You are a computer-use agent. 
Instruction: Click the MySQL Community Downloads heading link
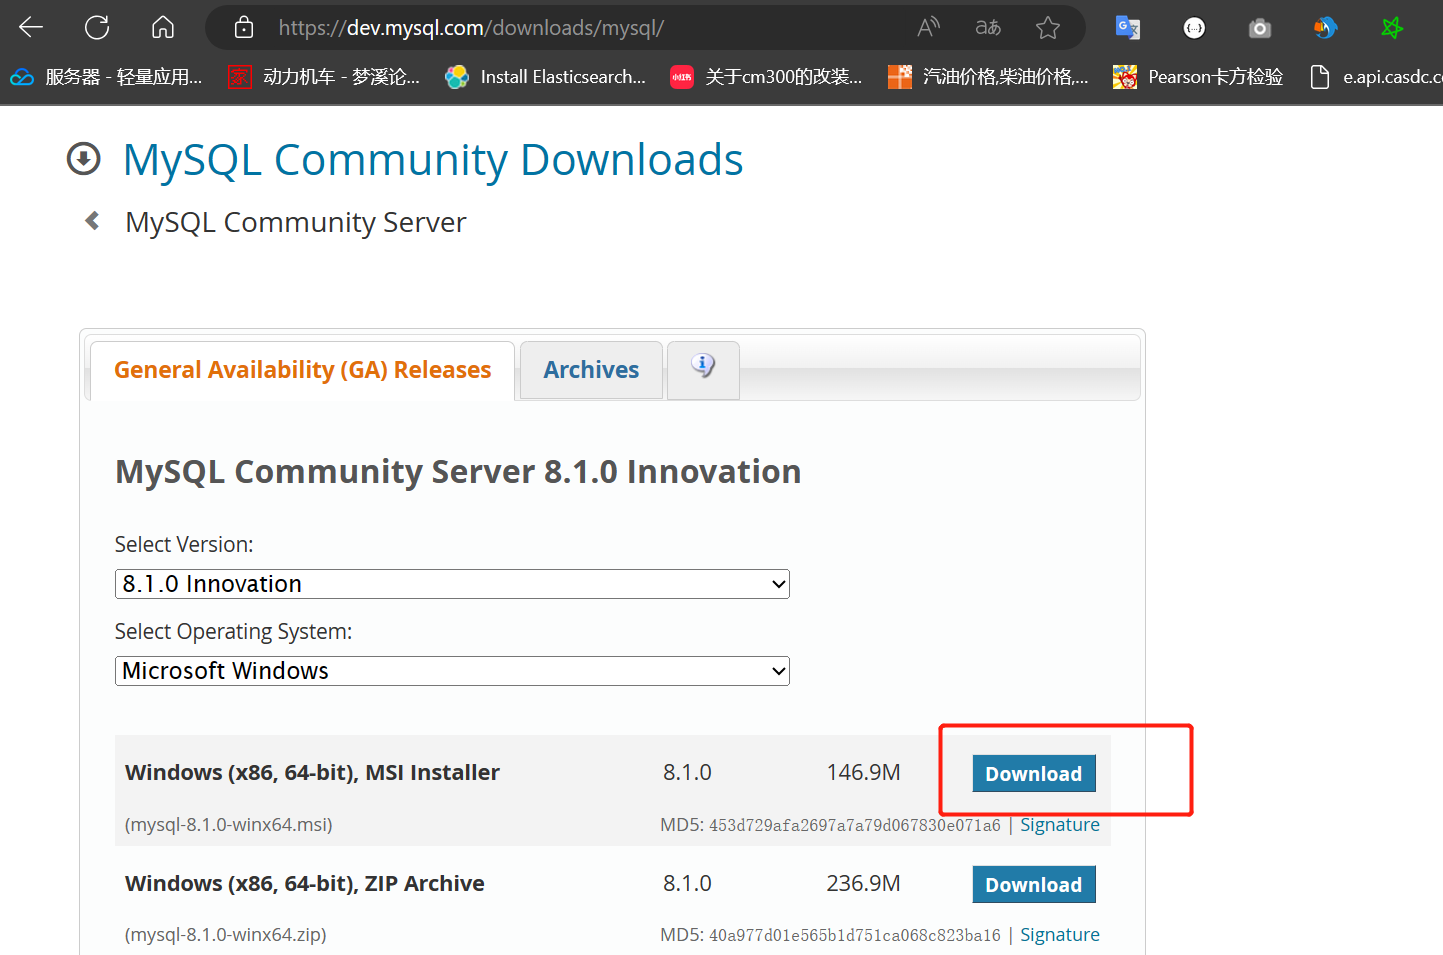(433, 160)
